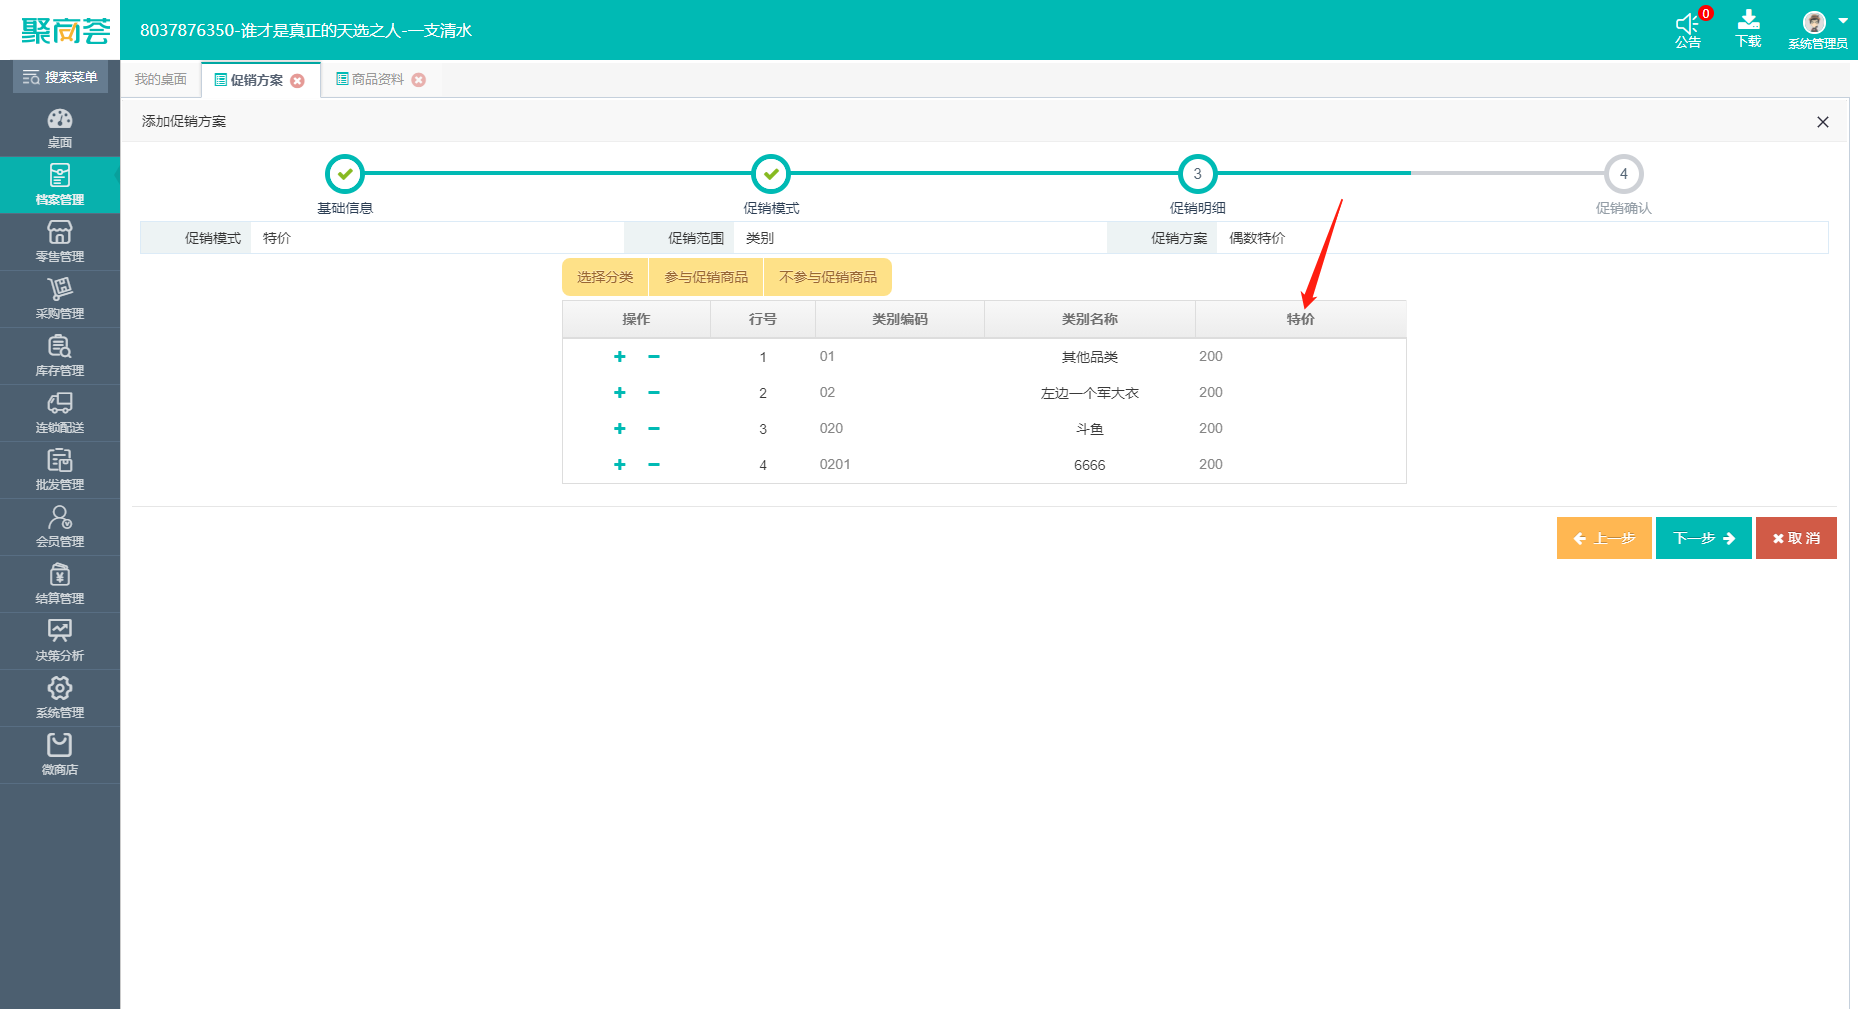Screen dimensions: 1858x1009
Task: Click the 参与促销商品 button
Action: click(x=706, y=277)
